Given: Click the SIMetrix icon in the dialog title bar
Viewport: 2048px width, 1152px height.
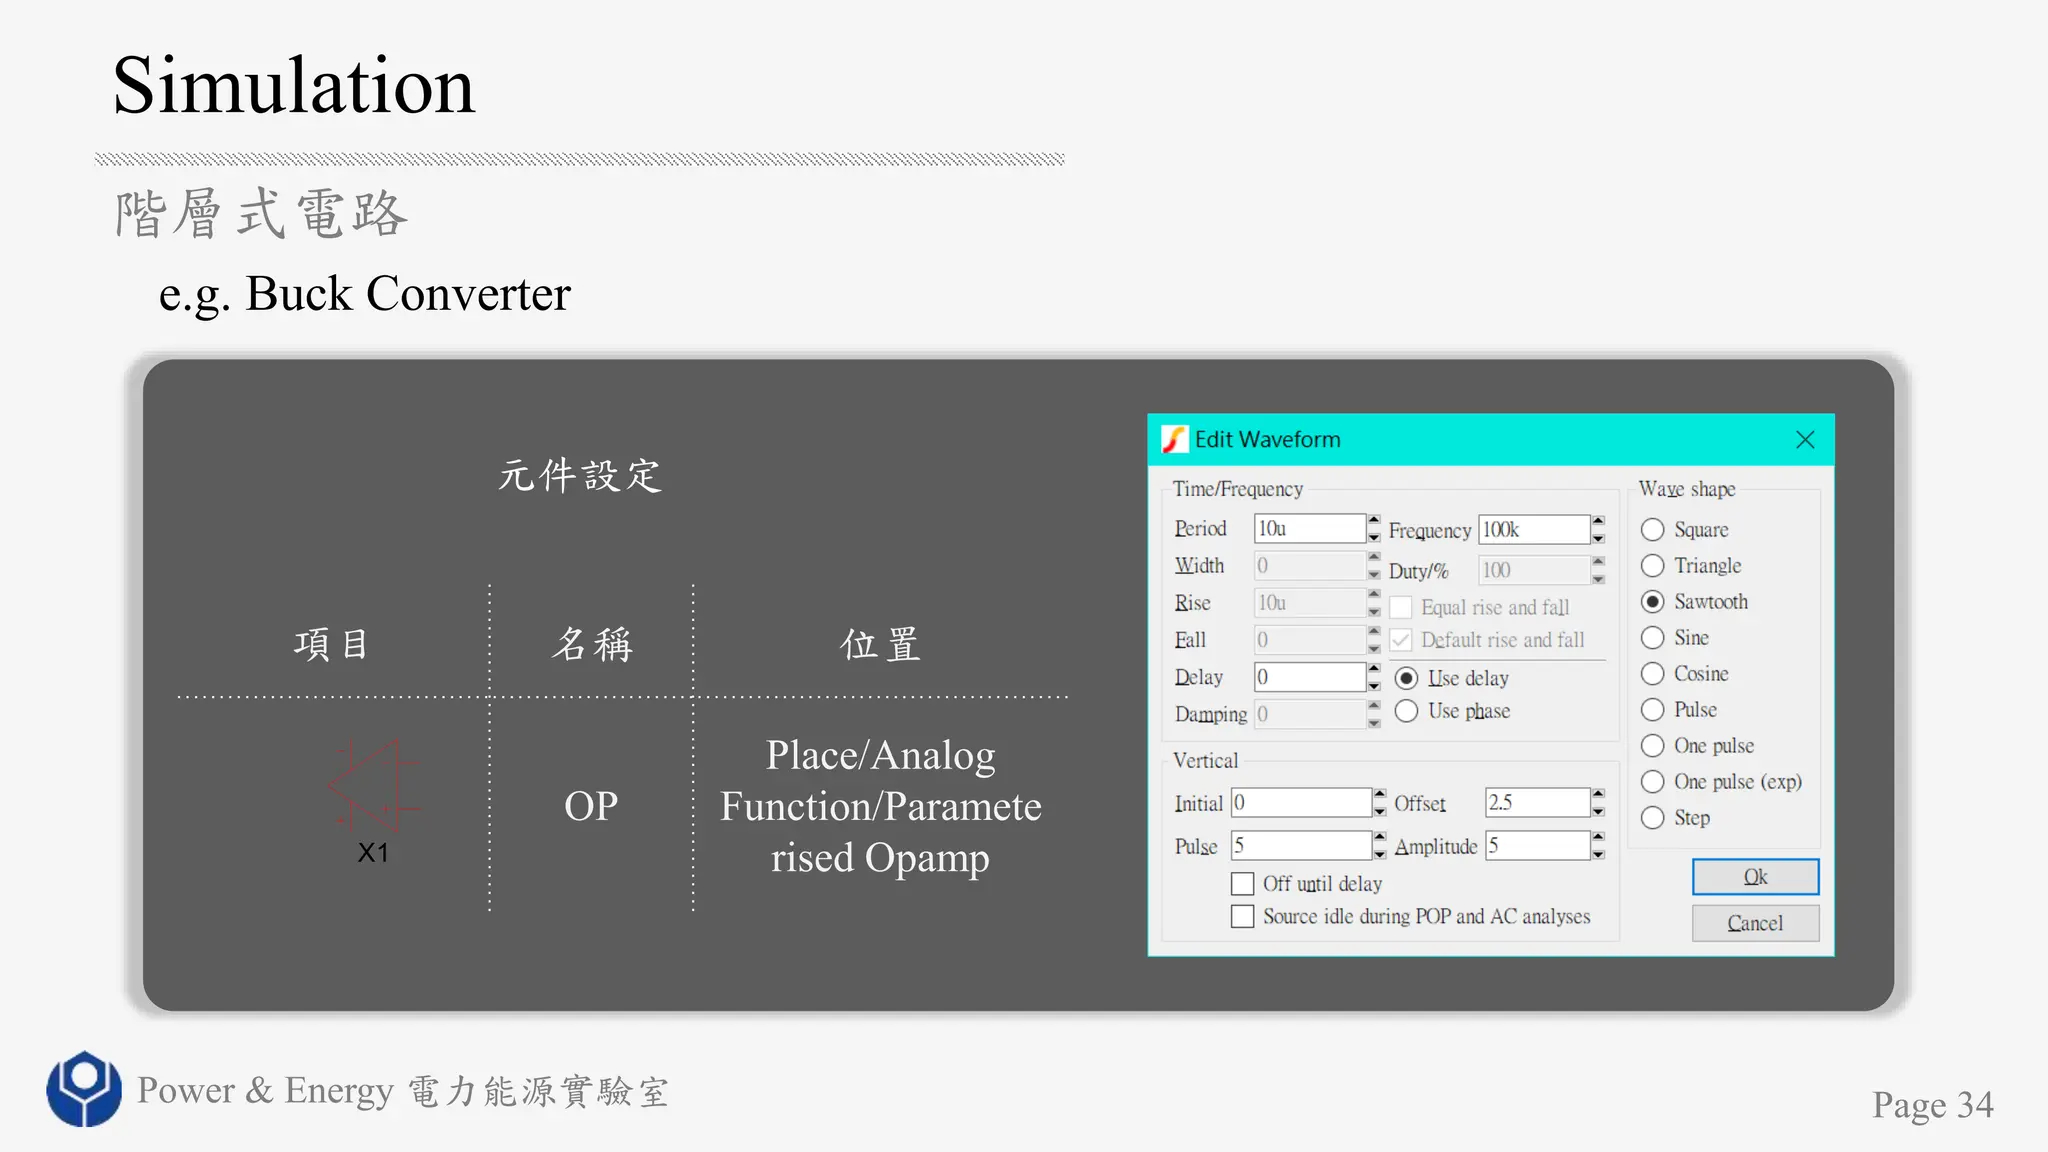Looking at the screenshot, I should pyautogui.click(x=1174, y=440).
